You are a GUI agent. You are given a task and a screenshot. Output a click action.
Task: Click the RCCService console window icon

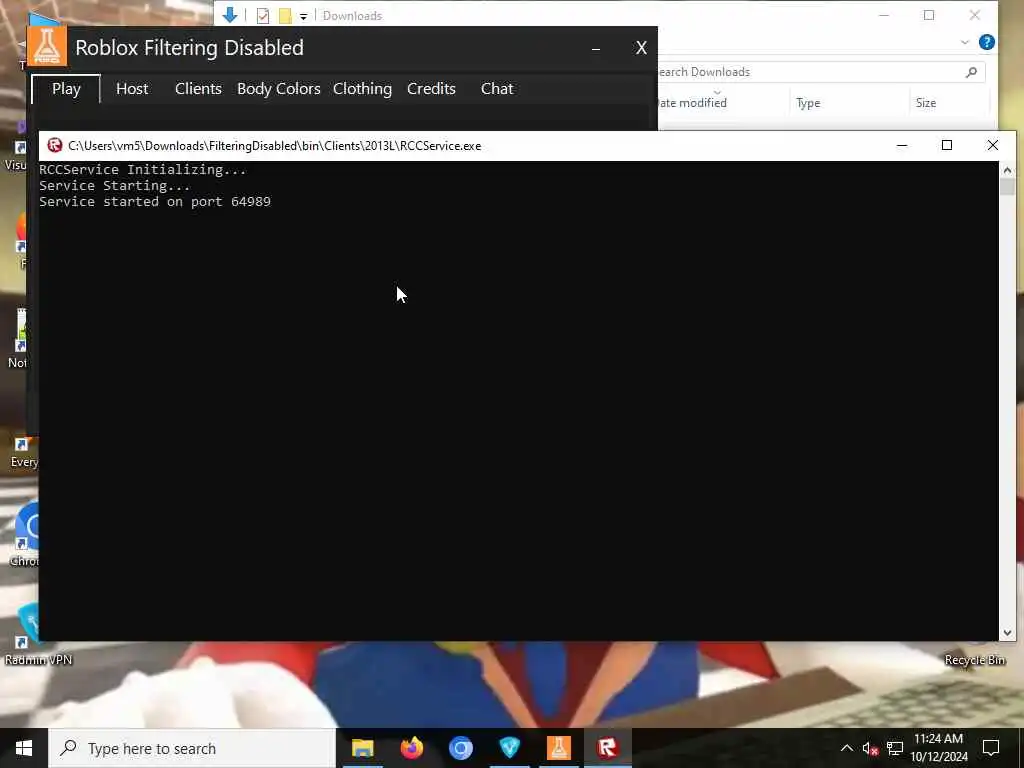coord(55,146)
